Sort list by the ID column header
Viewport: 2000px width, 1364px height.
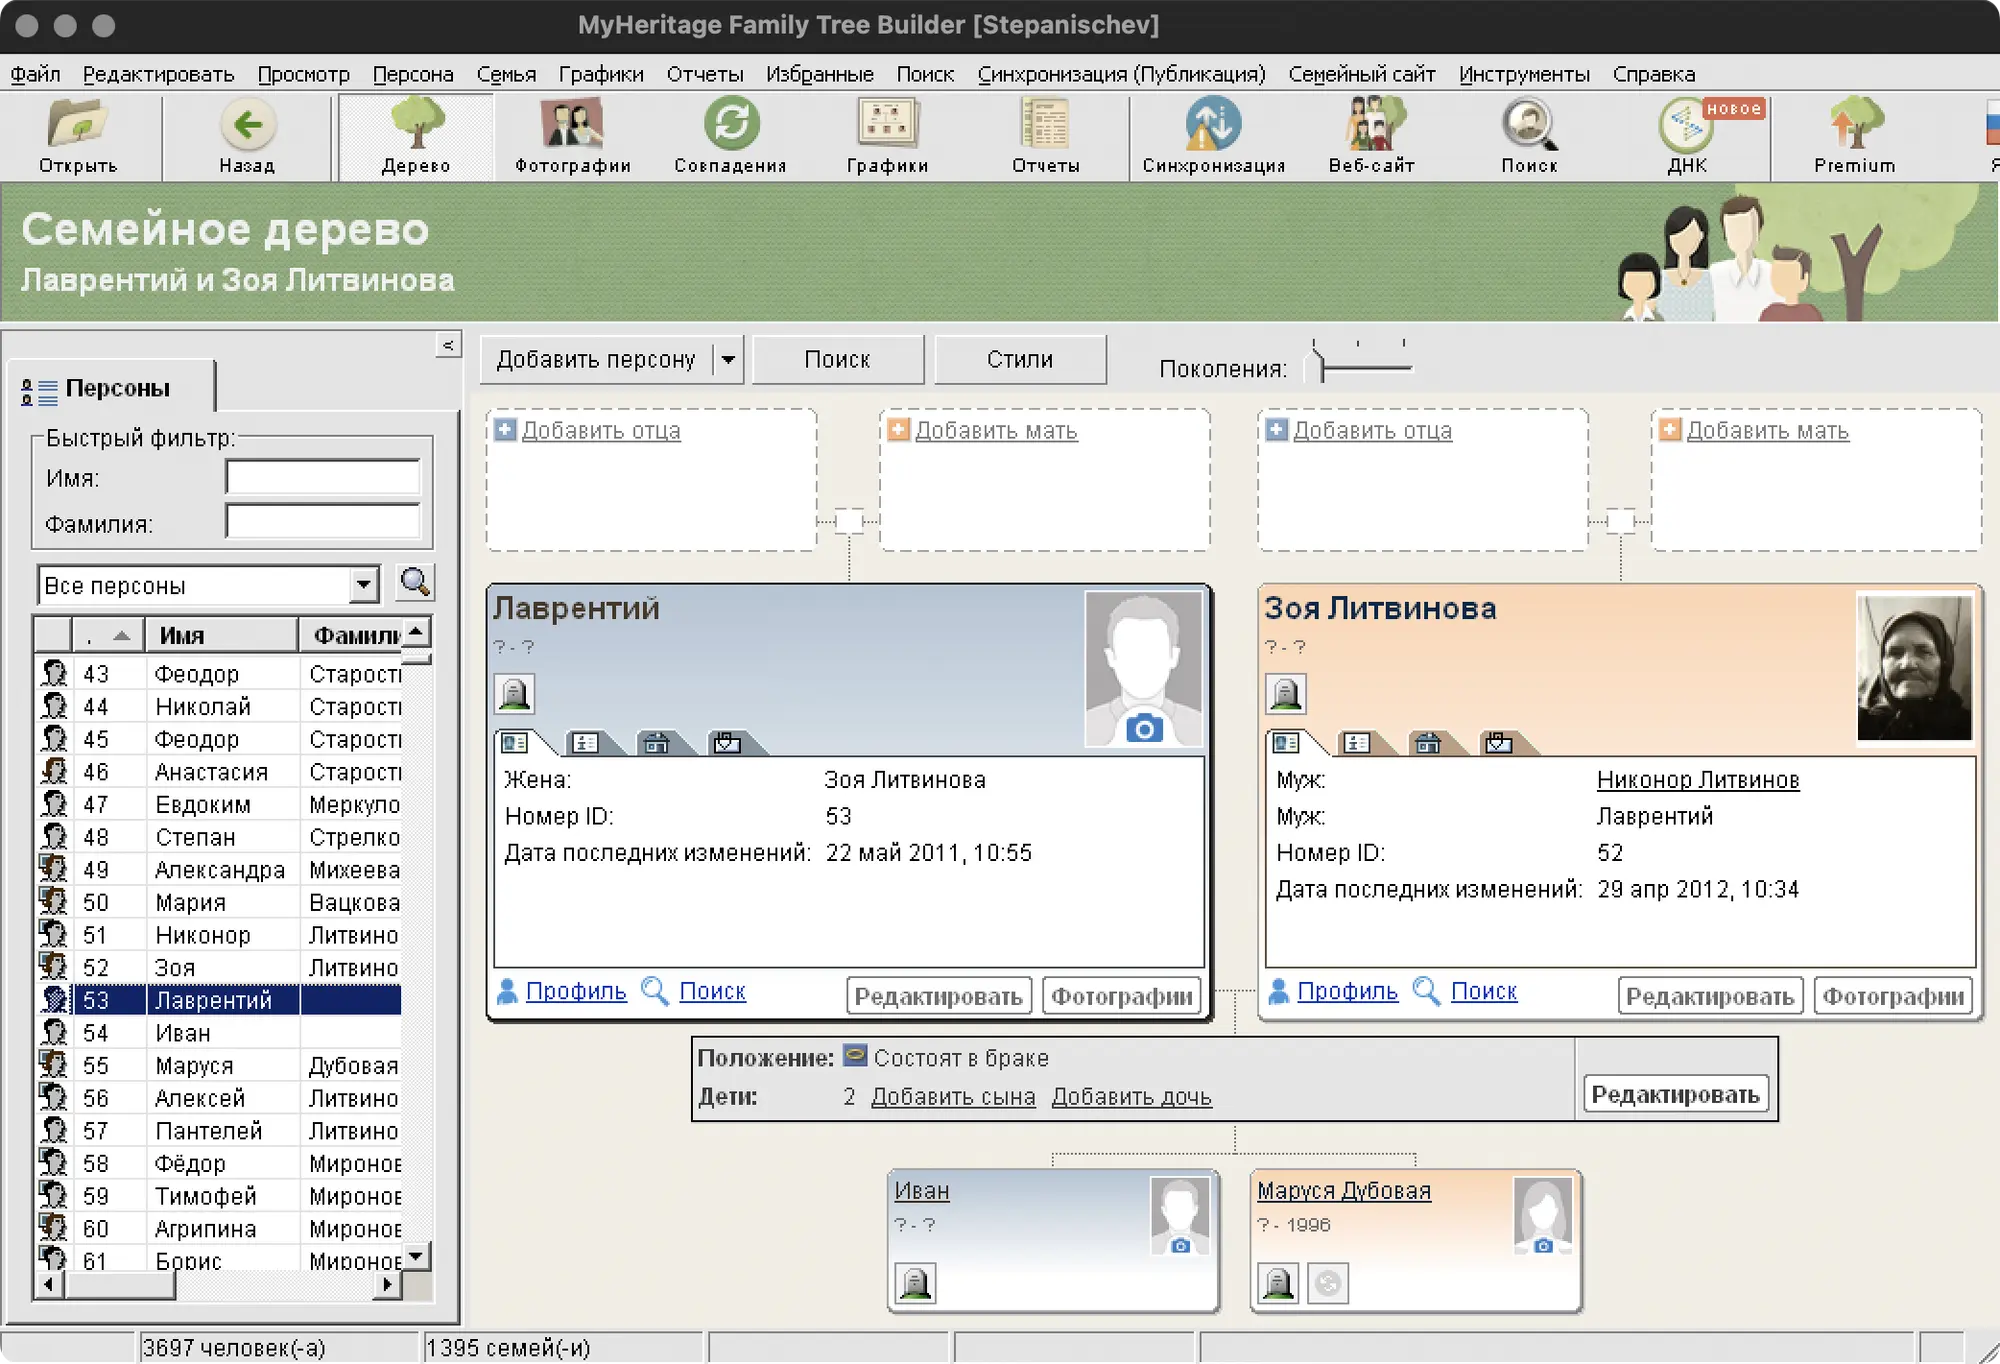point(108,635)
